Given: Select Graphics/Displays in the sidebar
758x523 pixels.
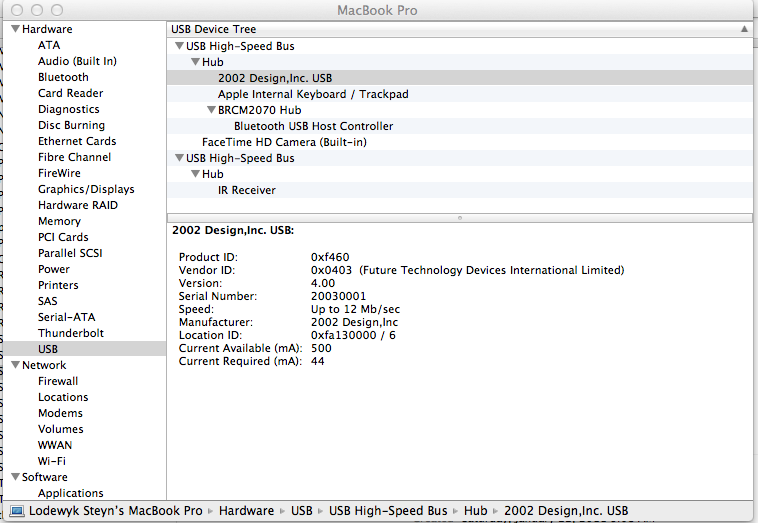Looking at the screenshot, I should click(x=86, y=189).
